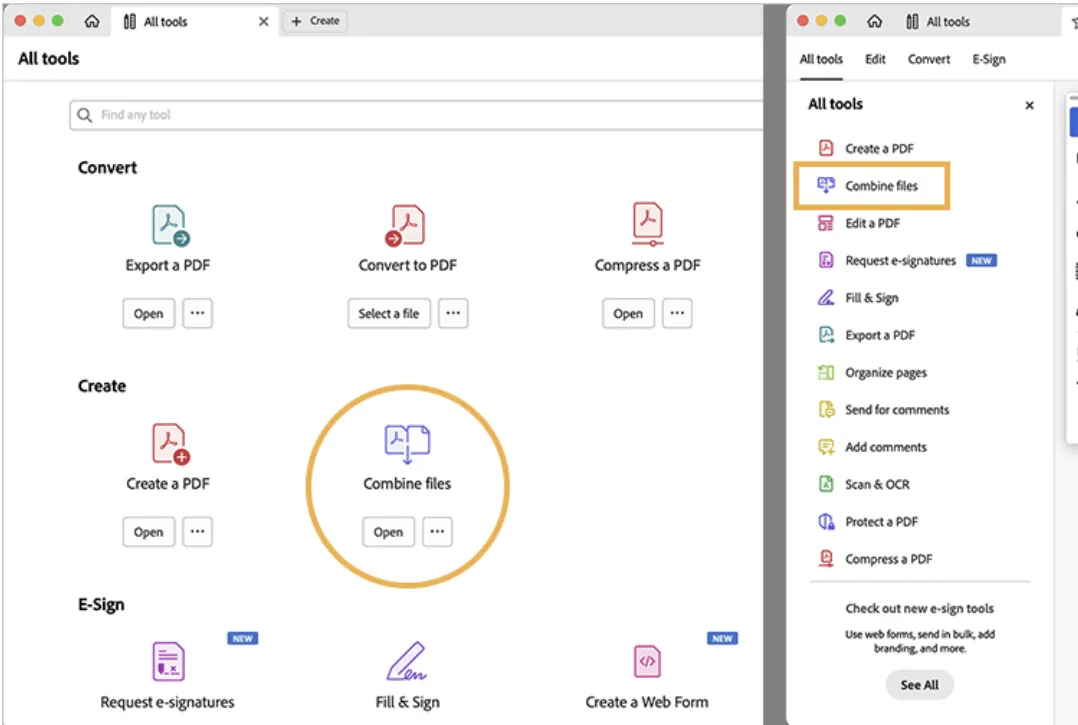Click the Create a PDF icon under Create
Screen dimensions: 1078x725
tap(170, 444)
